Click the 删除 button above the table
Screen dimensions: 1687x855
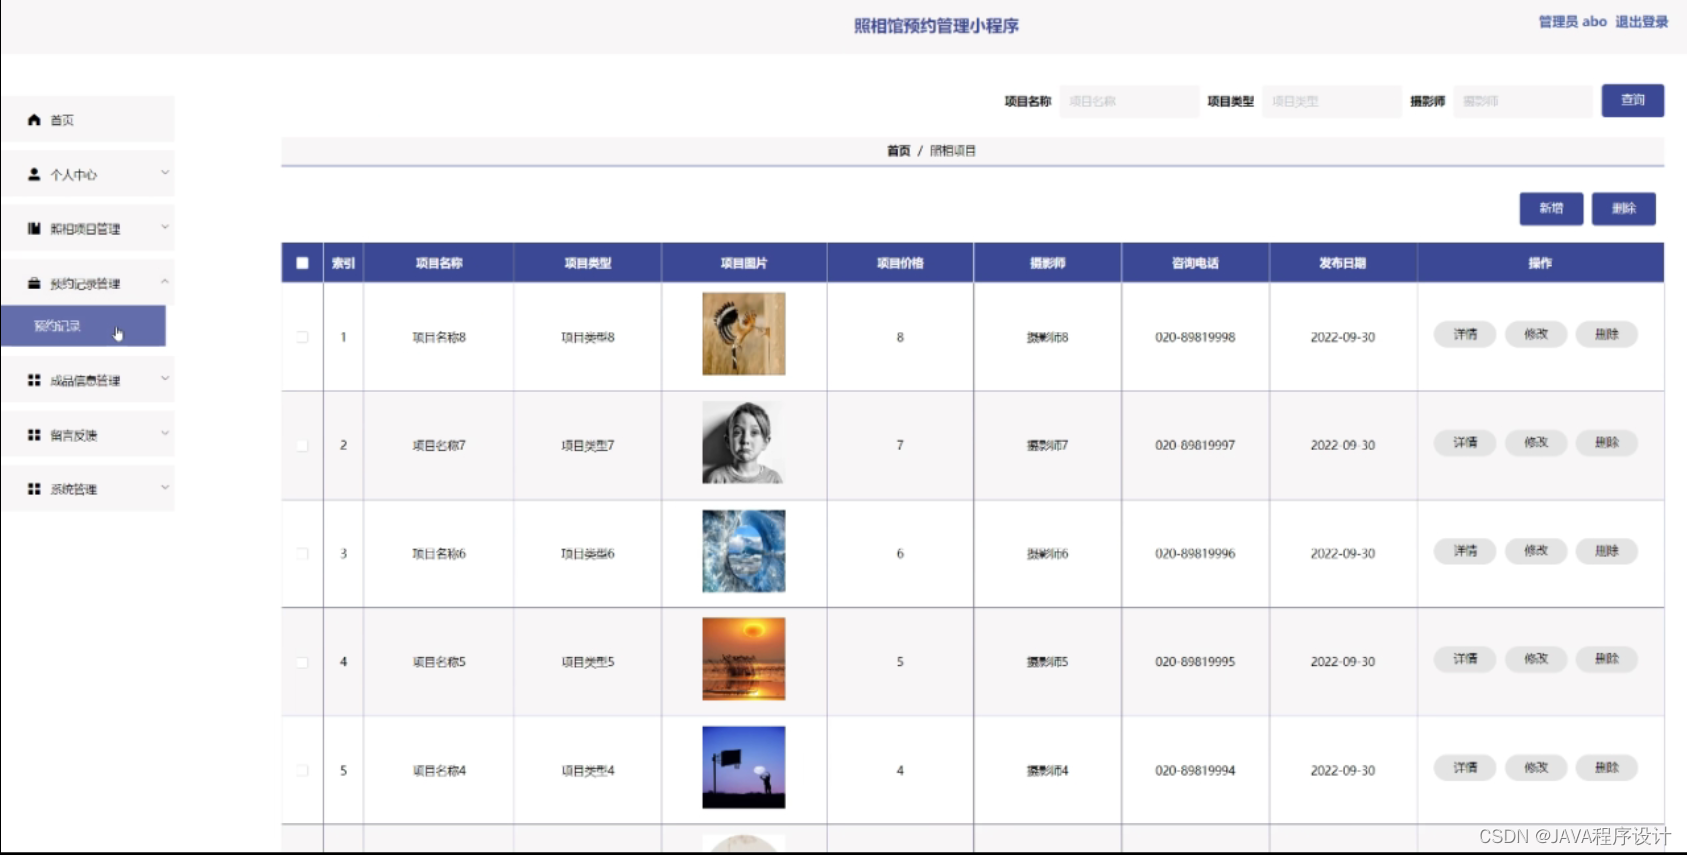point(1624,208)
